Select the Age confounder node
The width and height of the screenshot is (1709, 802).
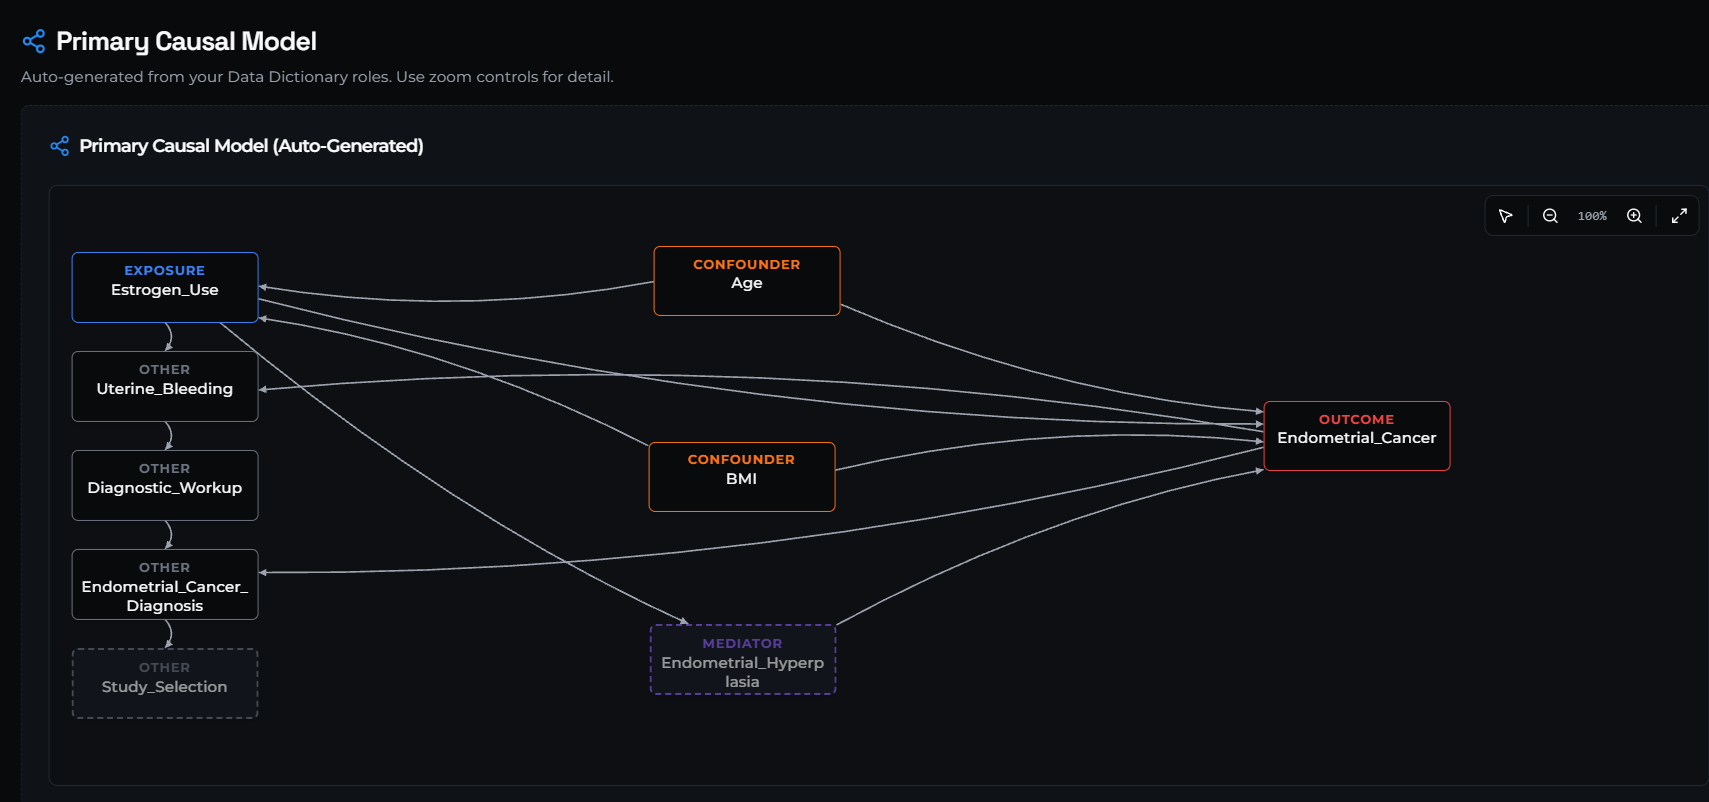[747, 281]
